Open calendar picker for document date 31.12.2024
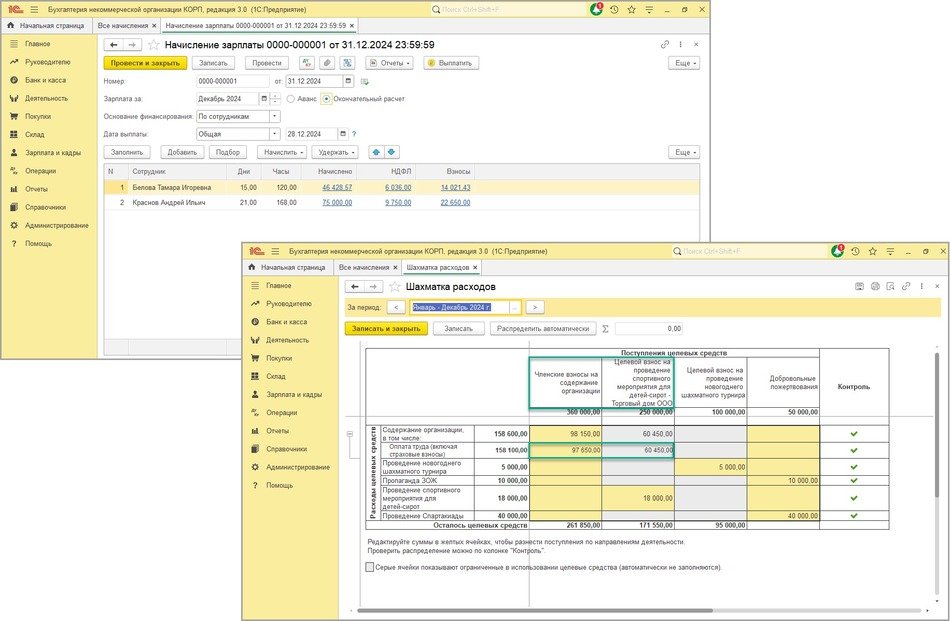Viewport: 950px width, 621px height. click(348, 81)
